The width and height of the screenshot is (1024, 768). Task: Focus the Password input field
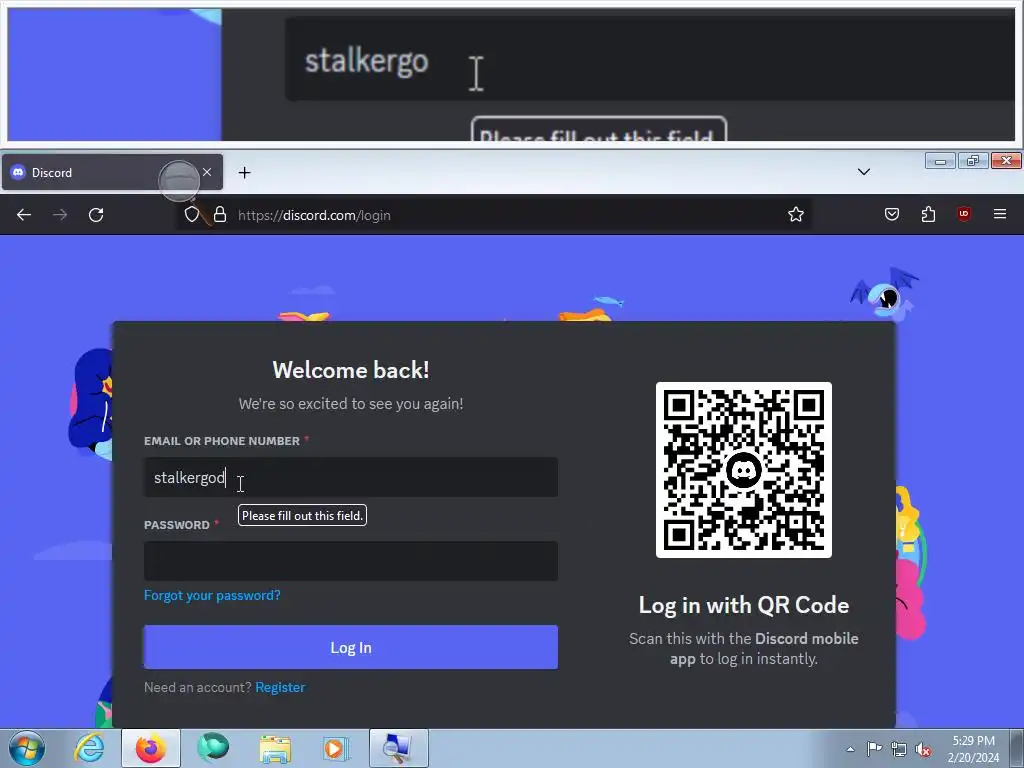tap(351, 561)
